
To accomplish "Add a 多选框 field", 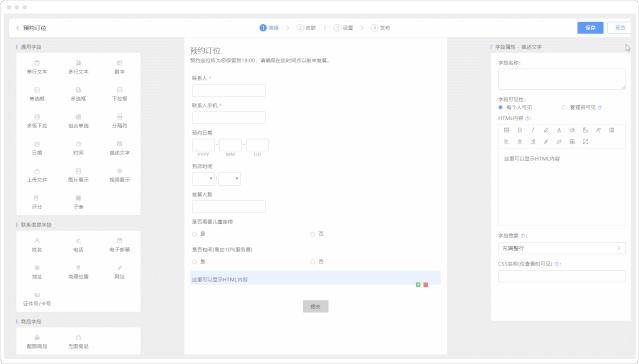I will [x=78, y=94].
